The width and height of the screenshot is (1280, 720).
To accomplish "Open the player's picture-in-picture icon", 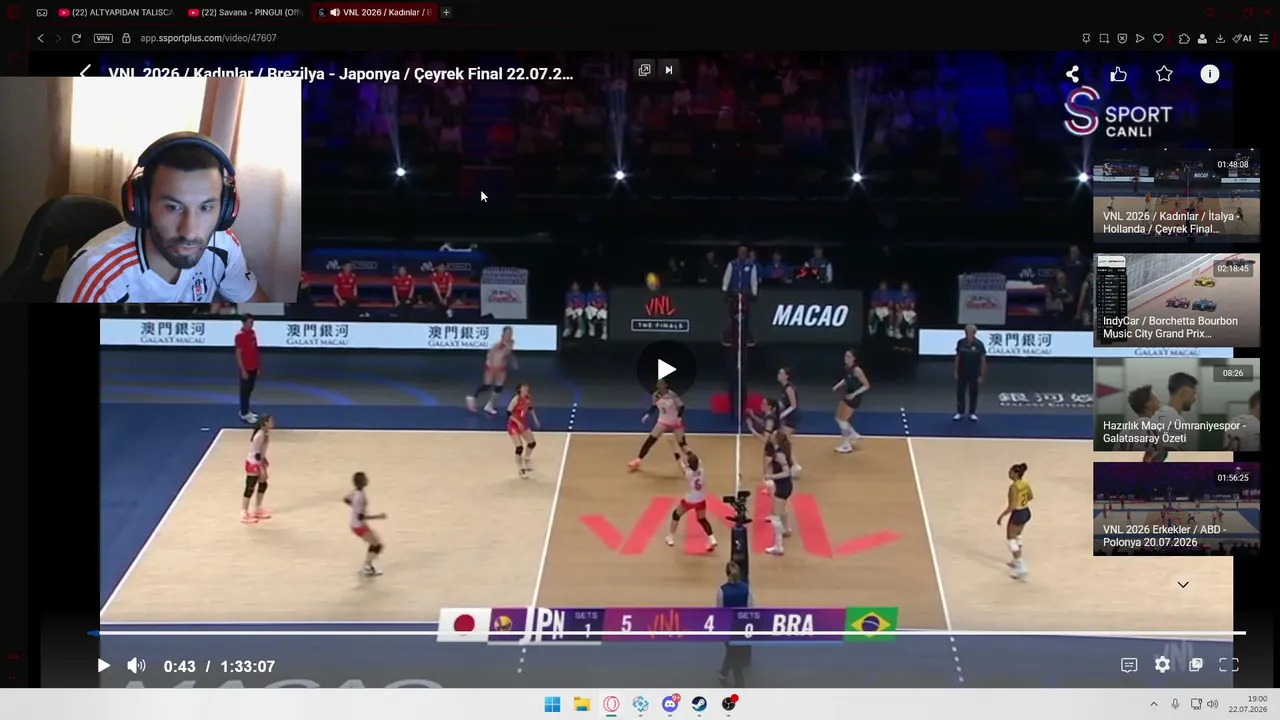I will point(1195,665).
